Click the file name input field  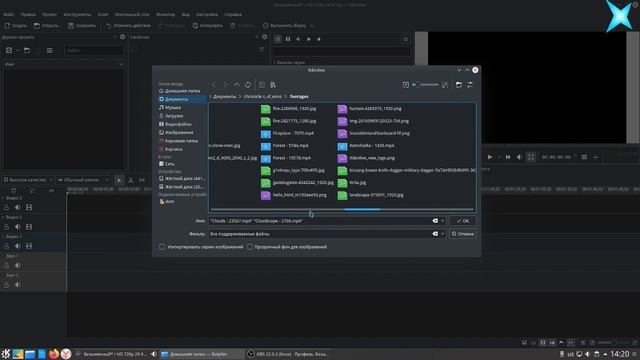tap(320, 221)
